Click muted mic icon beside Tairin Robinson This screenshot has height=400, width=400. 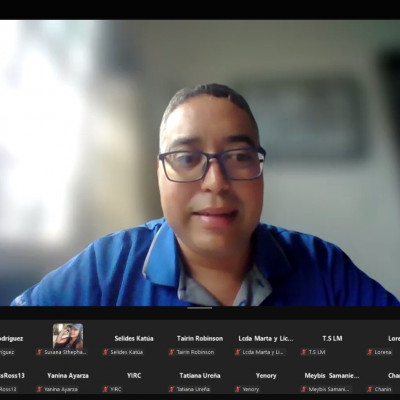[172, 352]
